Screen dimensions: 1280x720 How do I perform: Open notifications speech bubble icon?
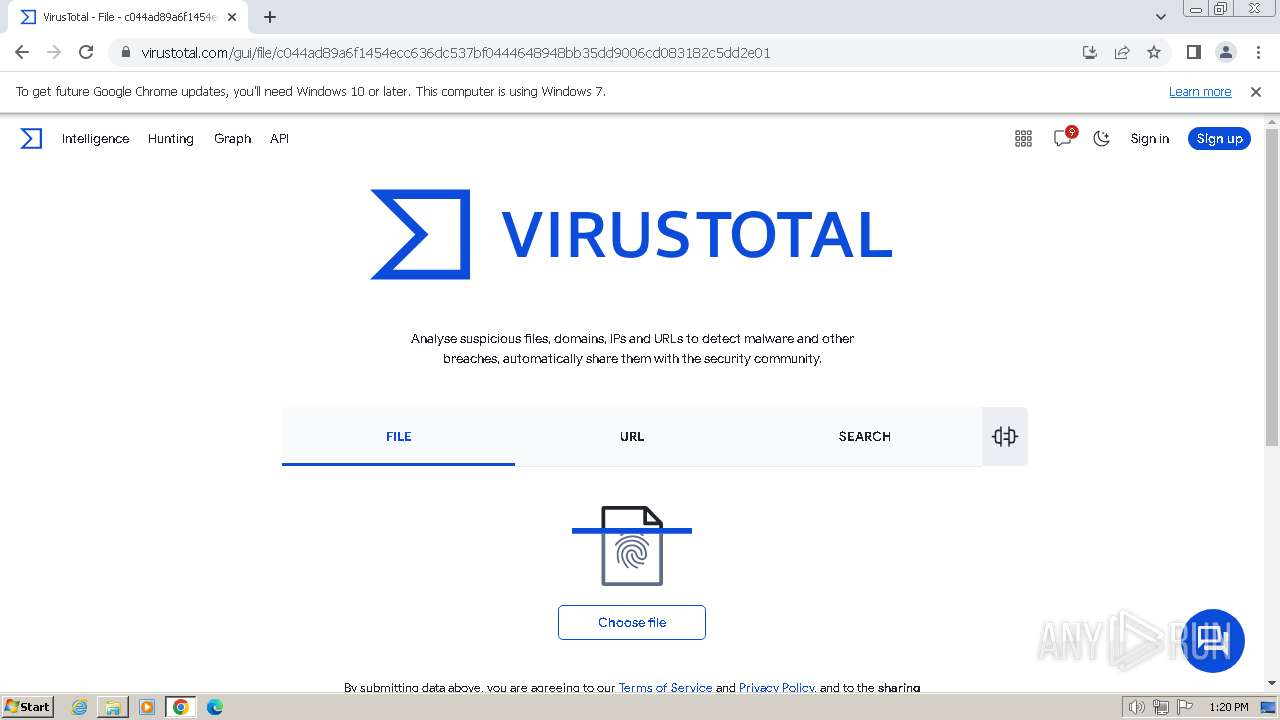(1063, 138)
